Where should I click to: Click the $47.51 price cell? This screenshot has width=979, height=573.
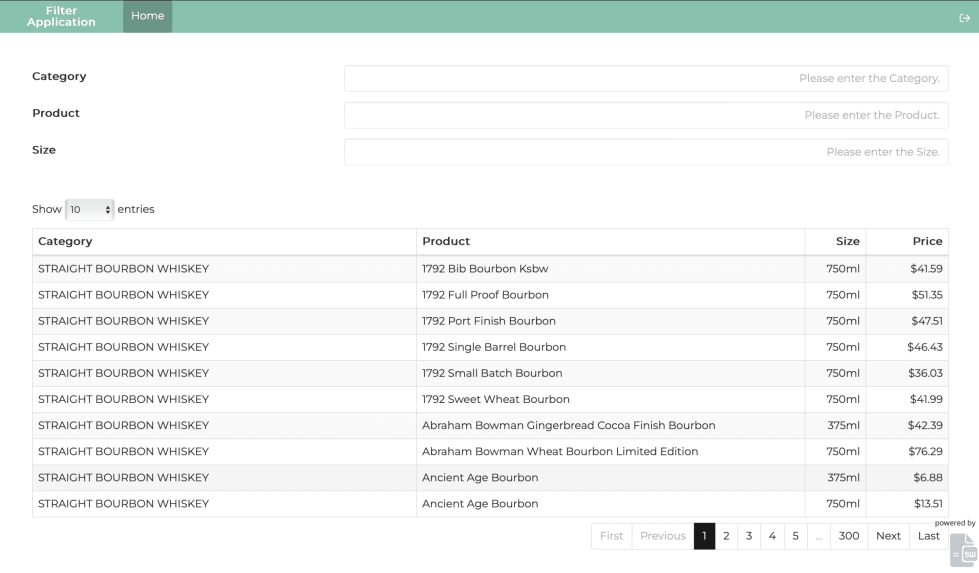click(x=907, y=321)
